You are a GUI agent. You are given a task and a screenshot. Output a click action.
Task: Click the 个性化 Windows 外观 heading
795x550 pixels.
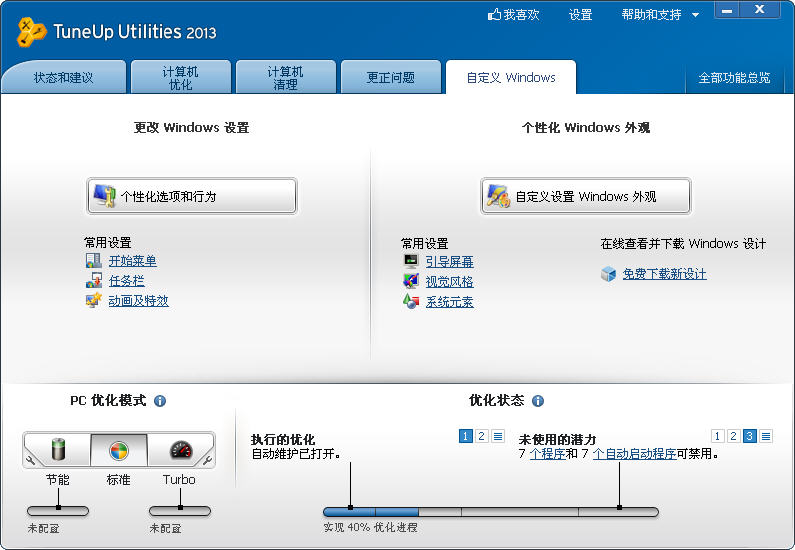[586, 127]
